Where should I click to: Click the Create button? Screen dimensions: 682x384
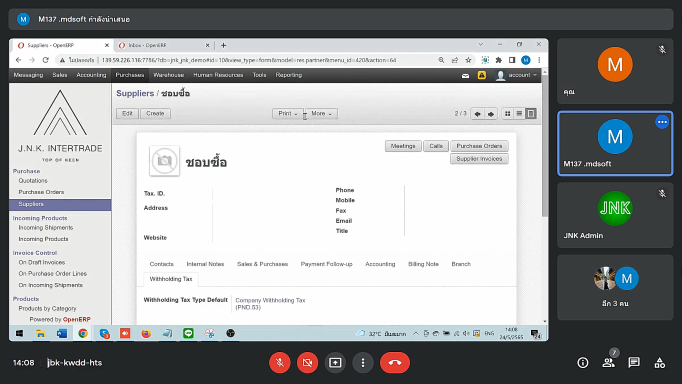coord(155,114)
